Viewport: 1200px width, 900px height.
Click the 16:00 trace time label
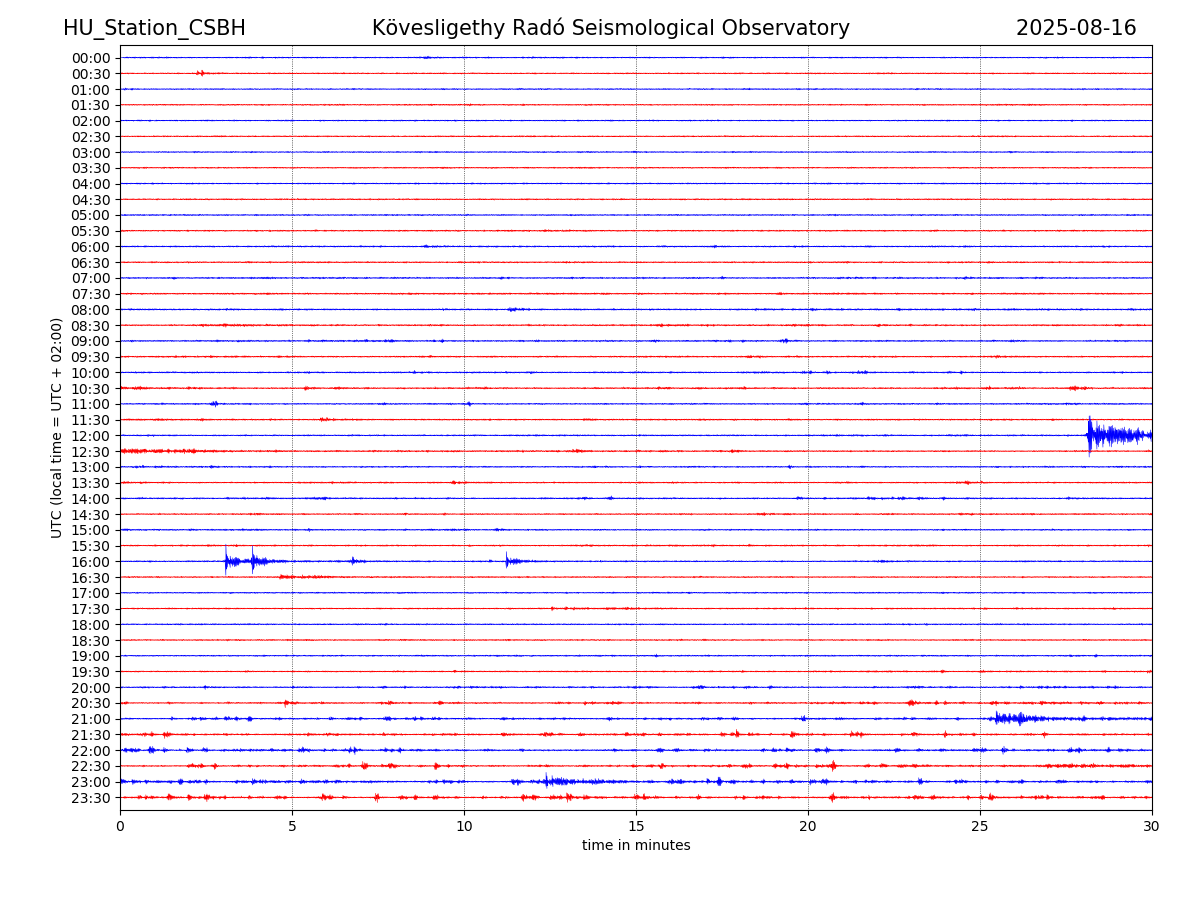(x=91, y=562)
